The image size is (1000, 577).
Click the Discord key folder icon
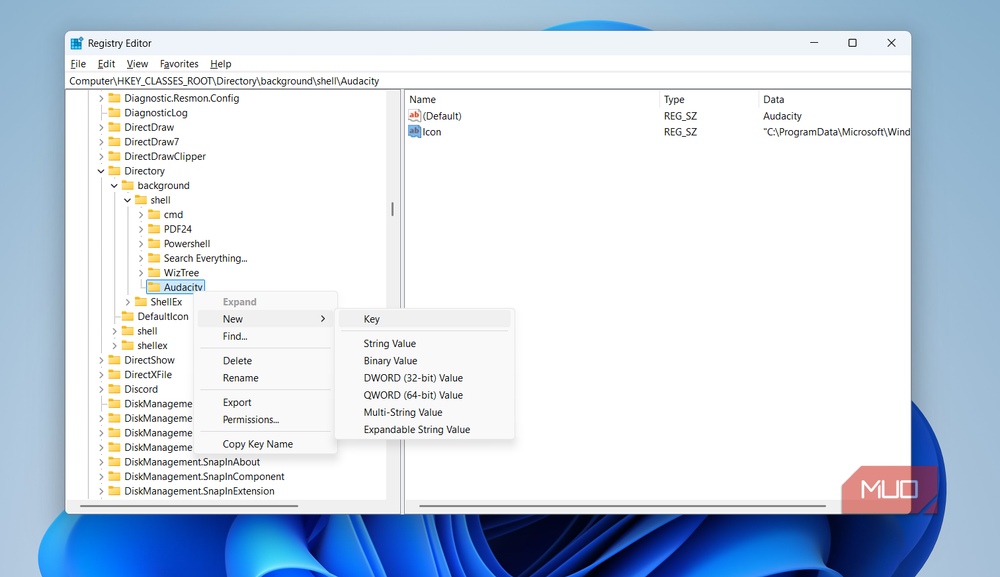[115, 389]
